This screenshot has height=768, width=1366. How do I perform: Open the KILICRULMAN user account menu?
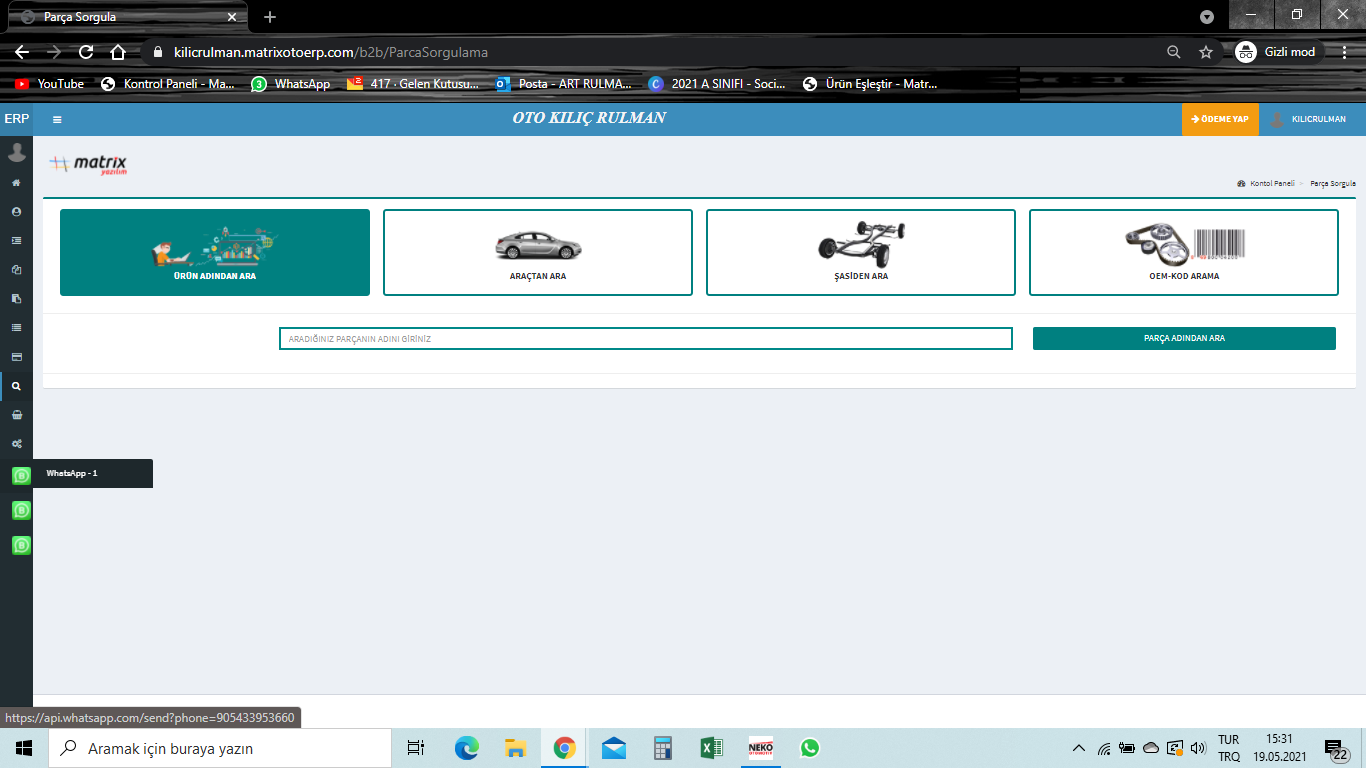[x=1308, y=119]
